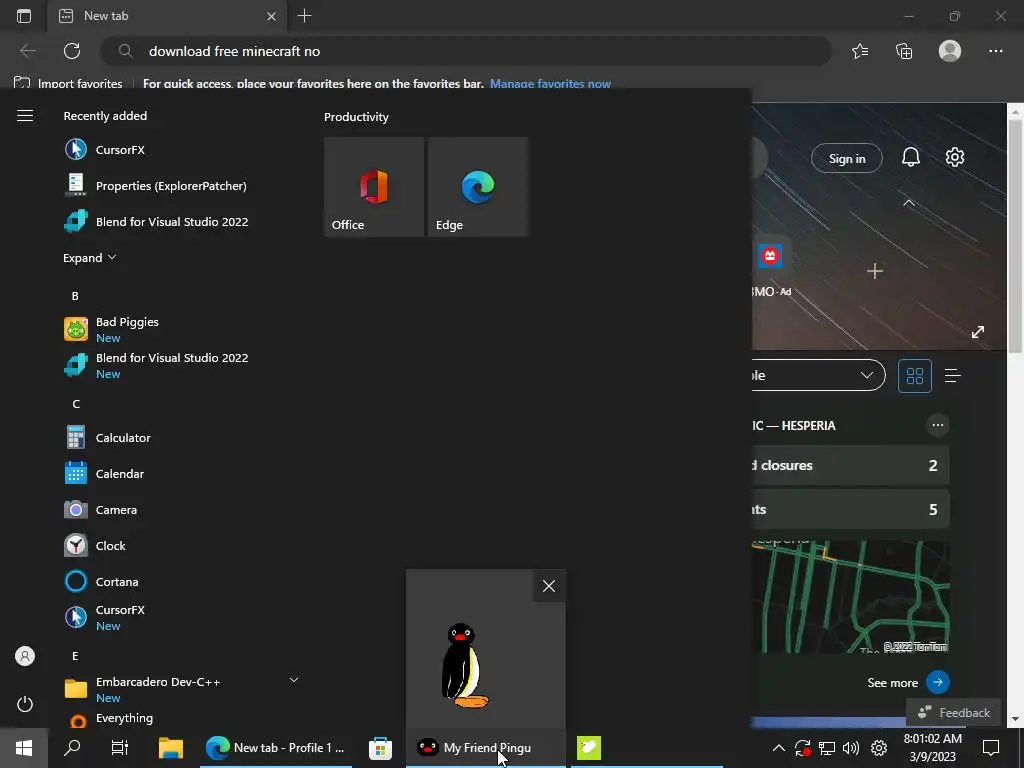Open Edge Favorites star icon
The height and width of the screenshot is (768, 1024).
[x=860, y=51]
